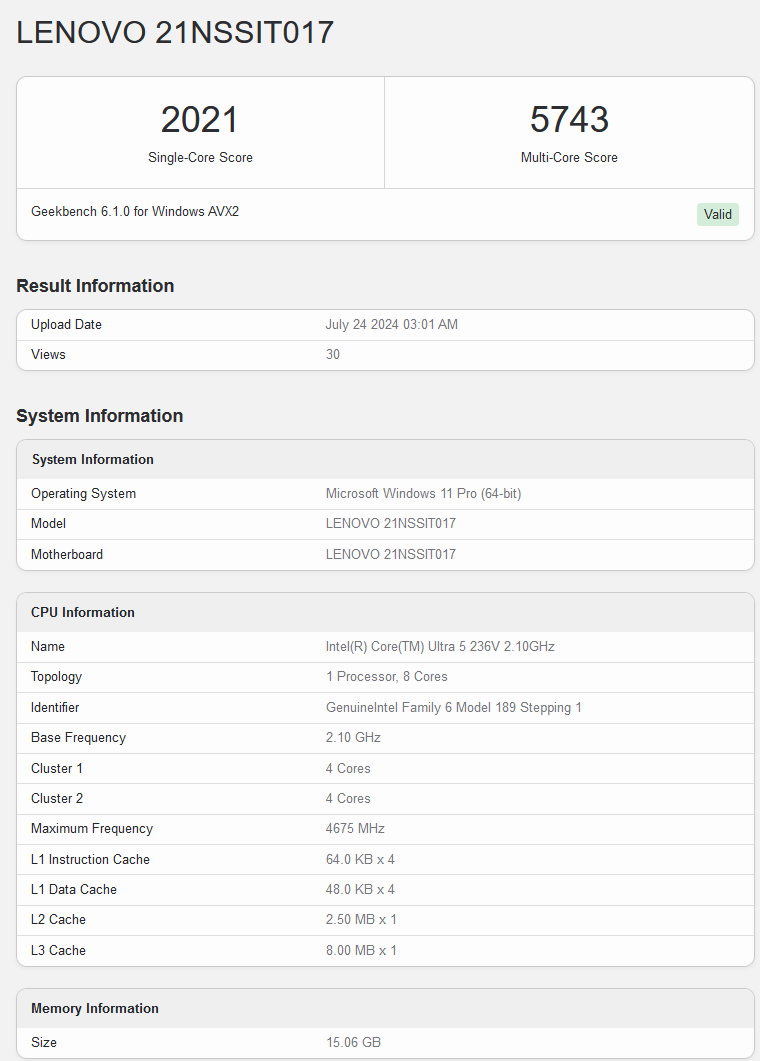This screenshot has height=1061, width=760.
Task: Click the page title LENOVO 21NSSIT017
Action: 175,32
